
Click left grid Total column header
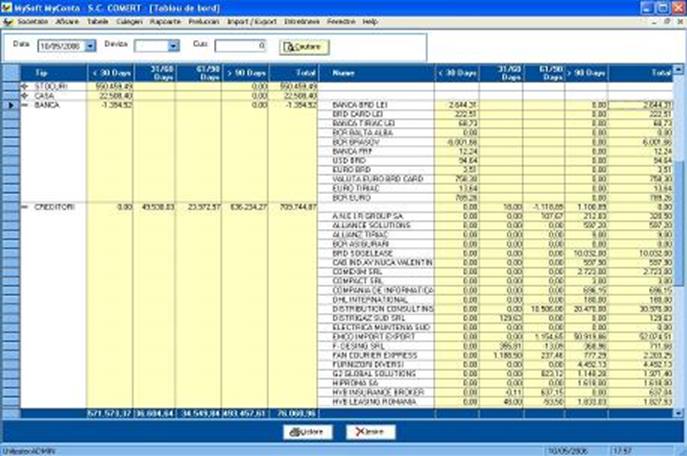point(293,73)
